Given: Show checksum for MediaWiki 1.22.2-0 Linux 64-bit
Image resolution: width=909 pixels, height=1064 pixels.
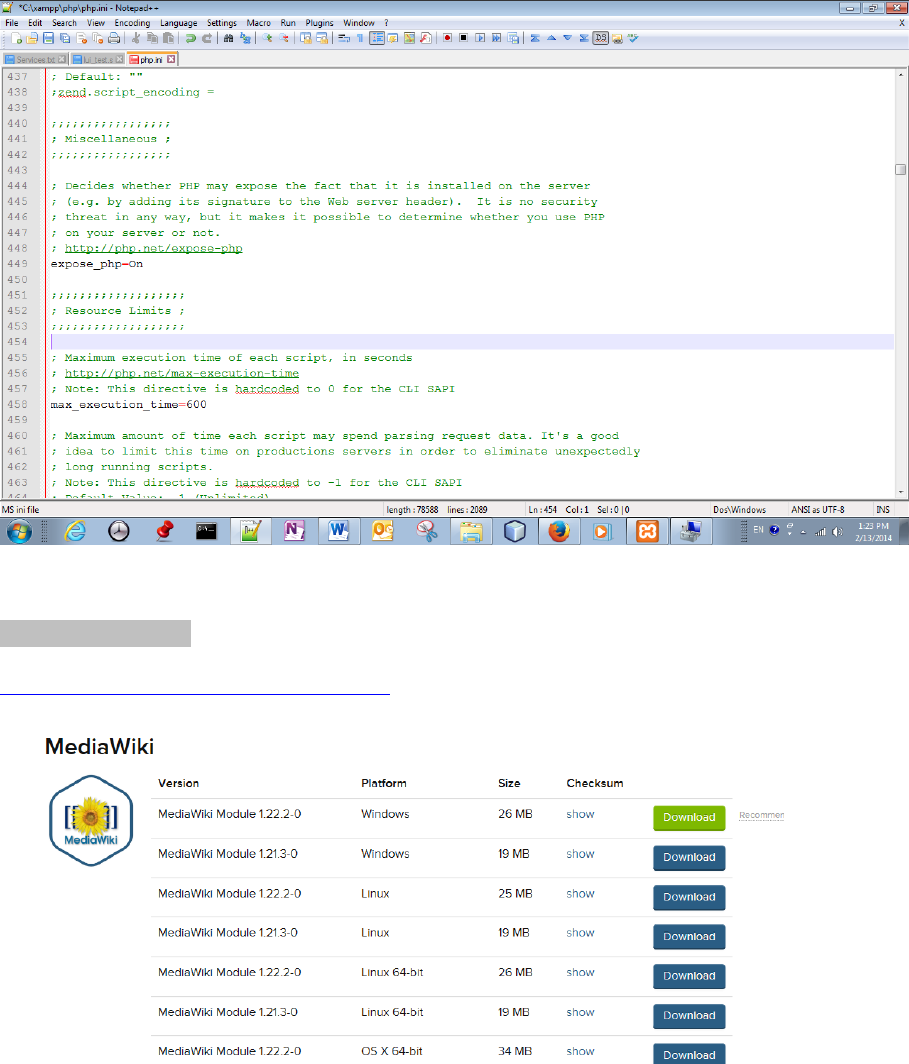Looking at the screenshot, I should [581, 972].
